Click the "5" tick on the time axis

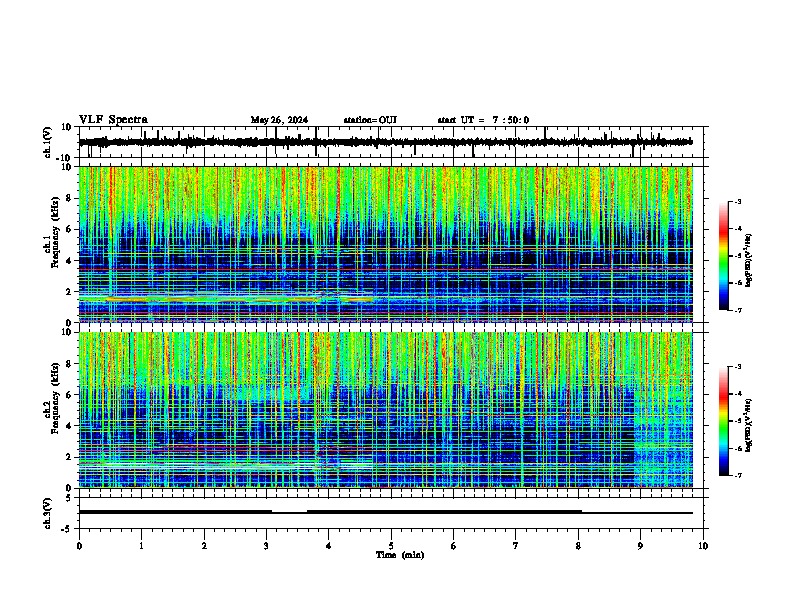pos(391,546)
